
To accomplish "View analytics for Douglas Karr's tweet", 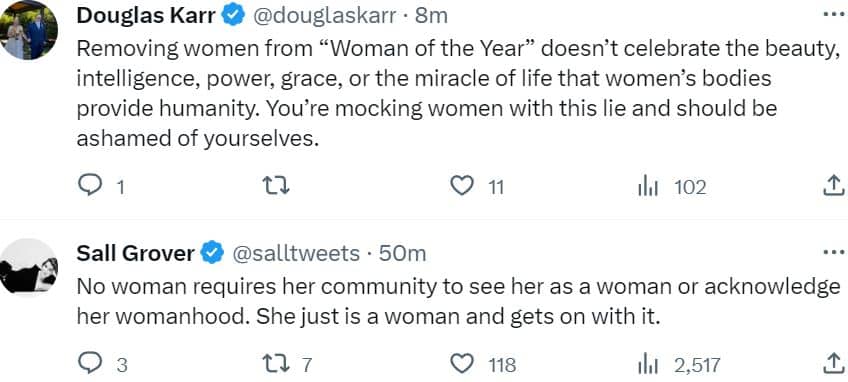I will tap(647, 187).
